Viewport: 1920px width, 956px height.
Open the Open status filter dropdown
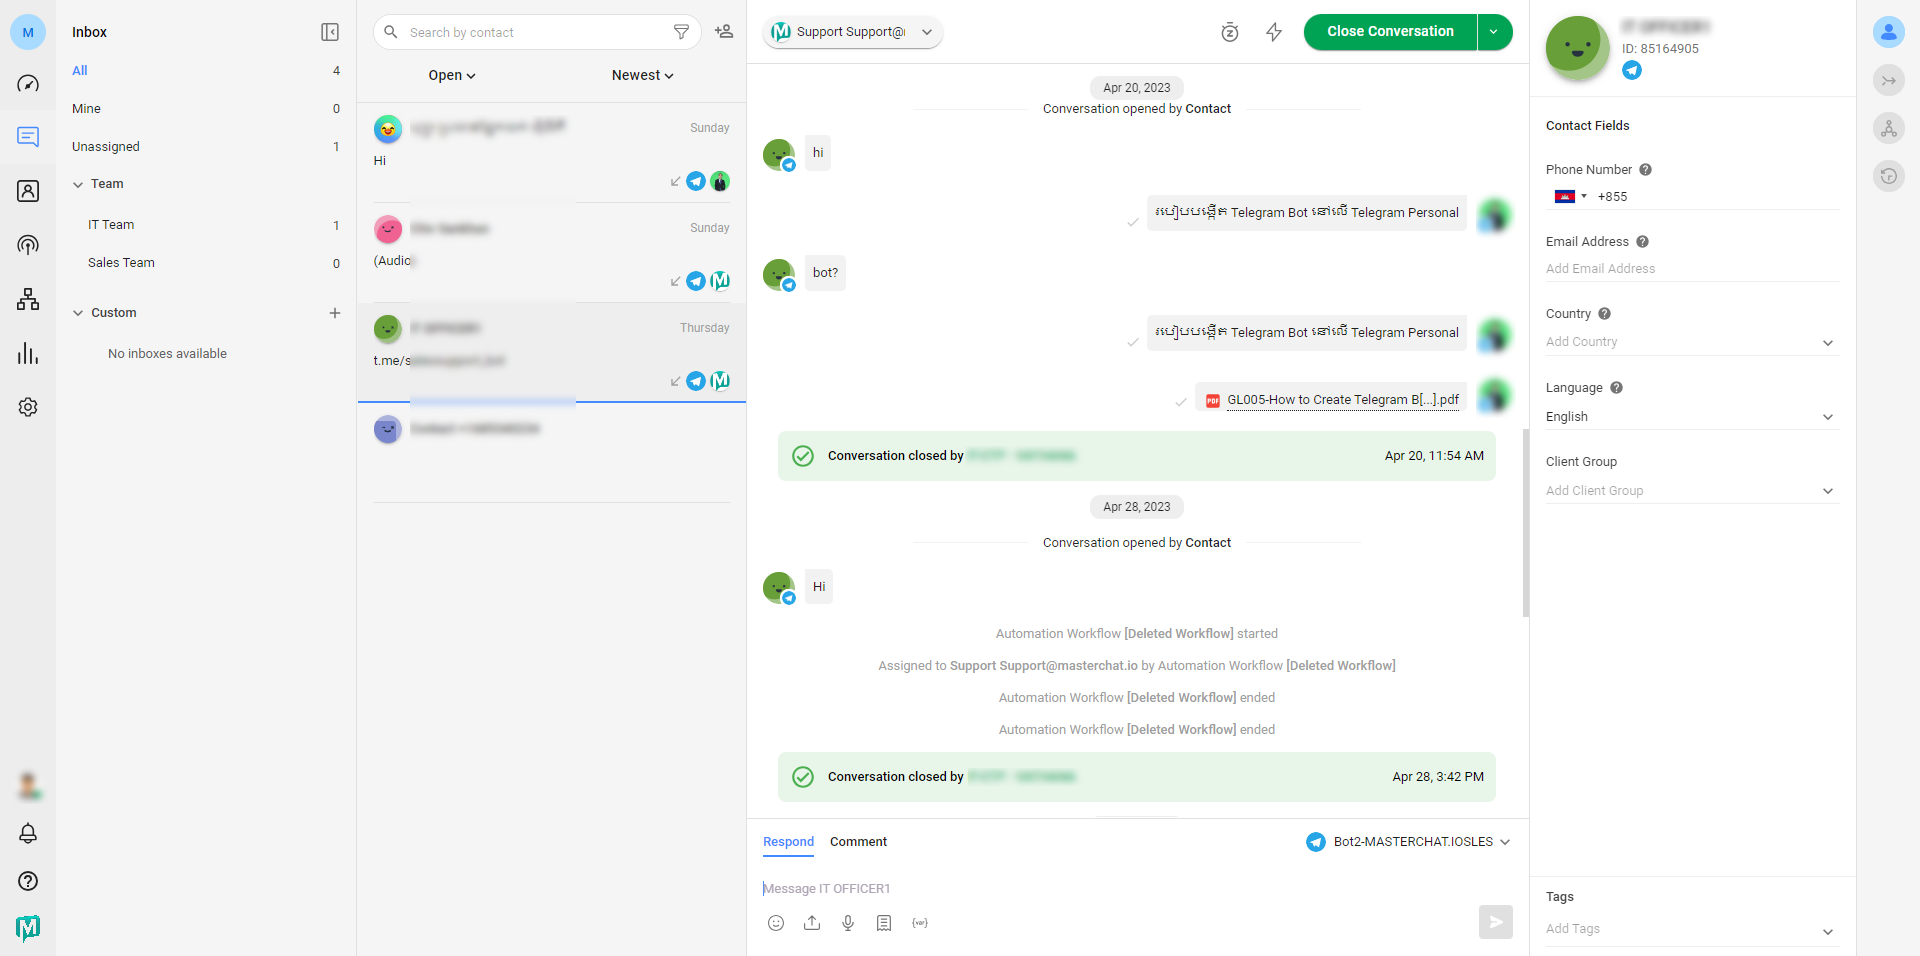(452, 75)
